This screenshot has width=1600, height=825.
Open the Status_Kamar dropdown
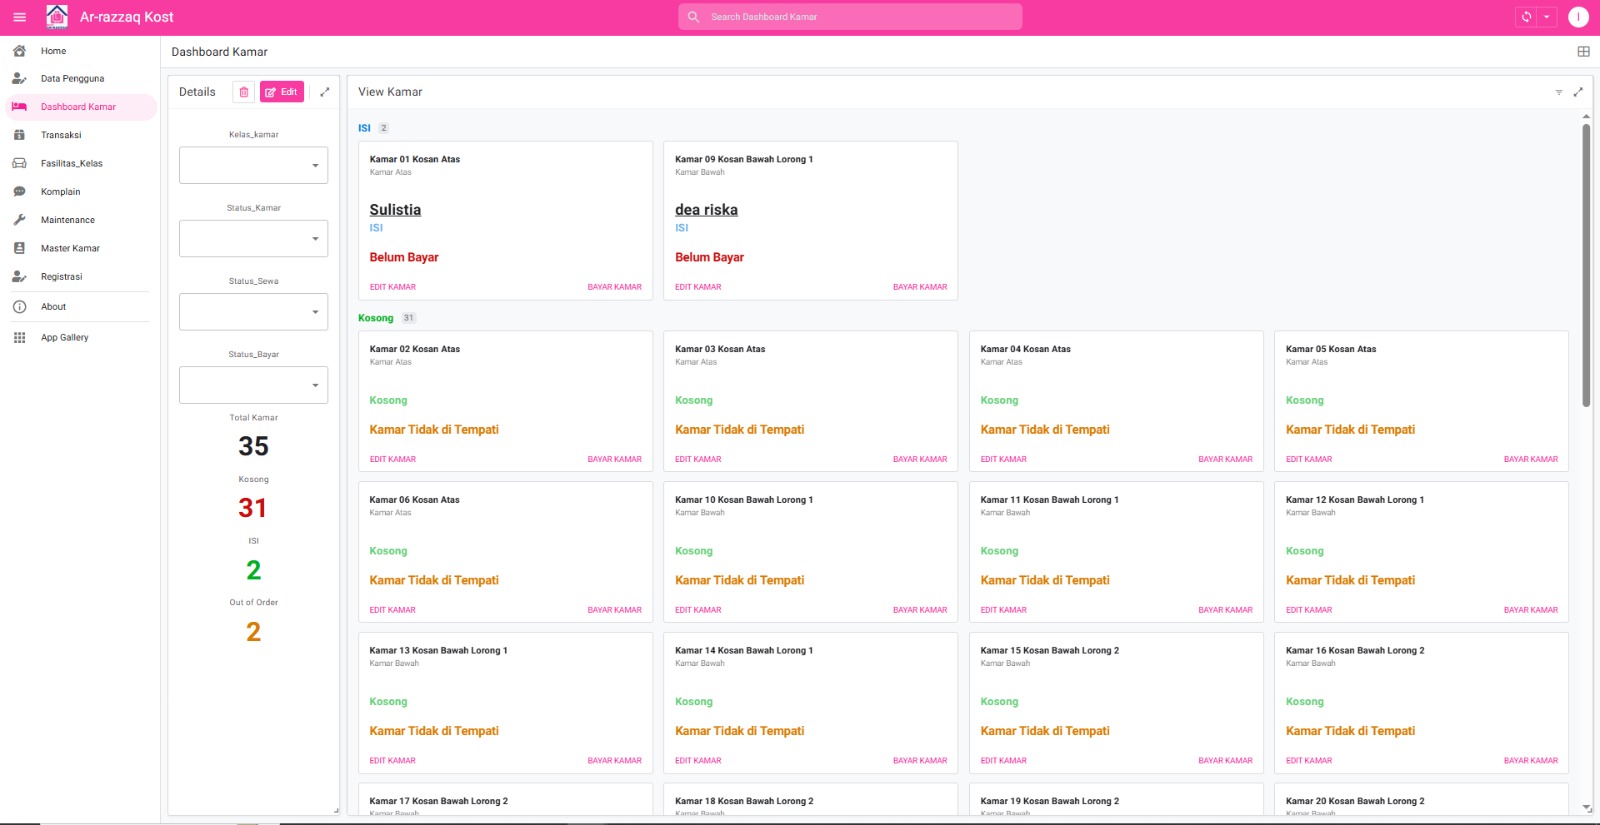[253, 239]
